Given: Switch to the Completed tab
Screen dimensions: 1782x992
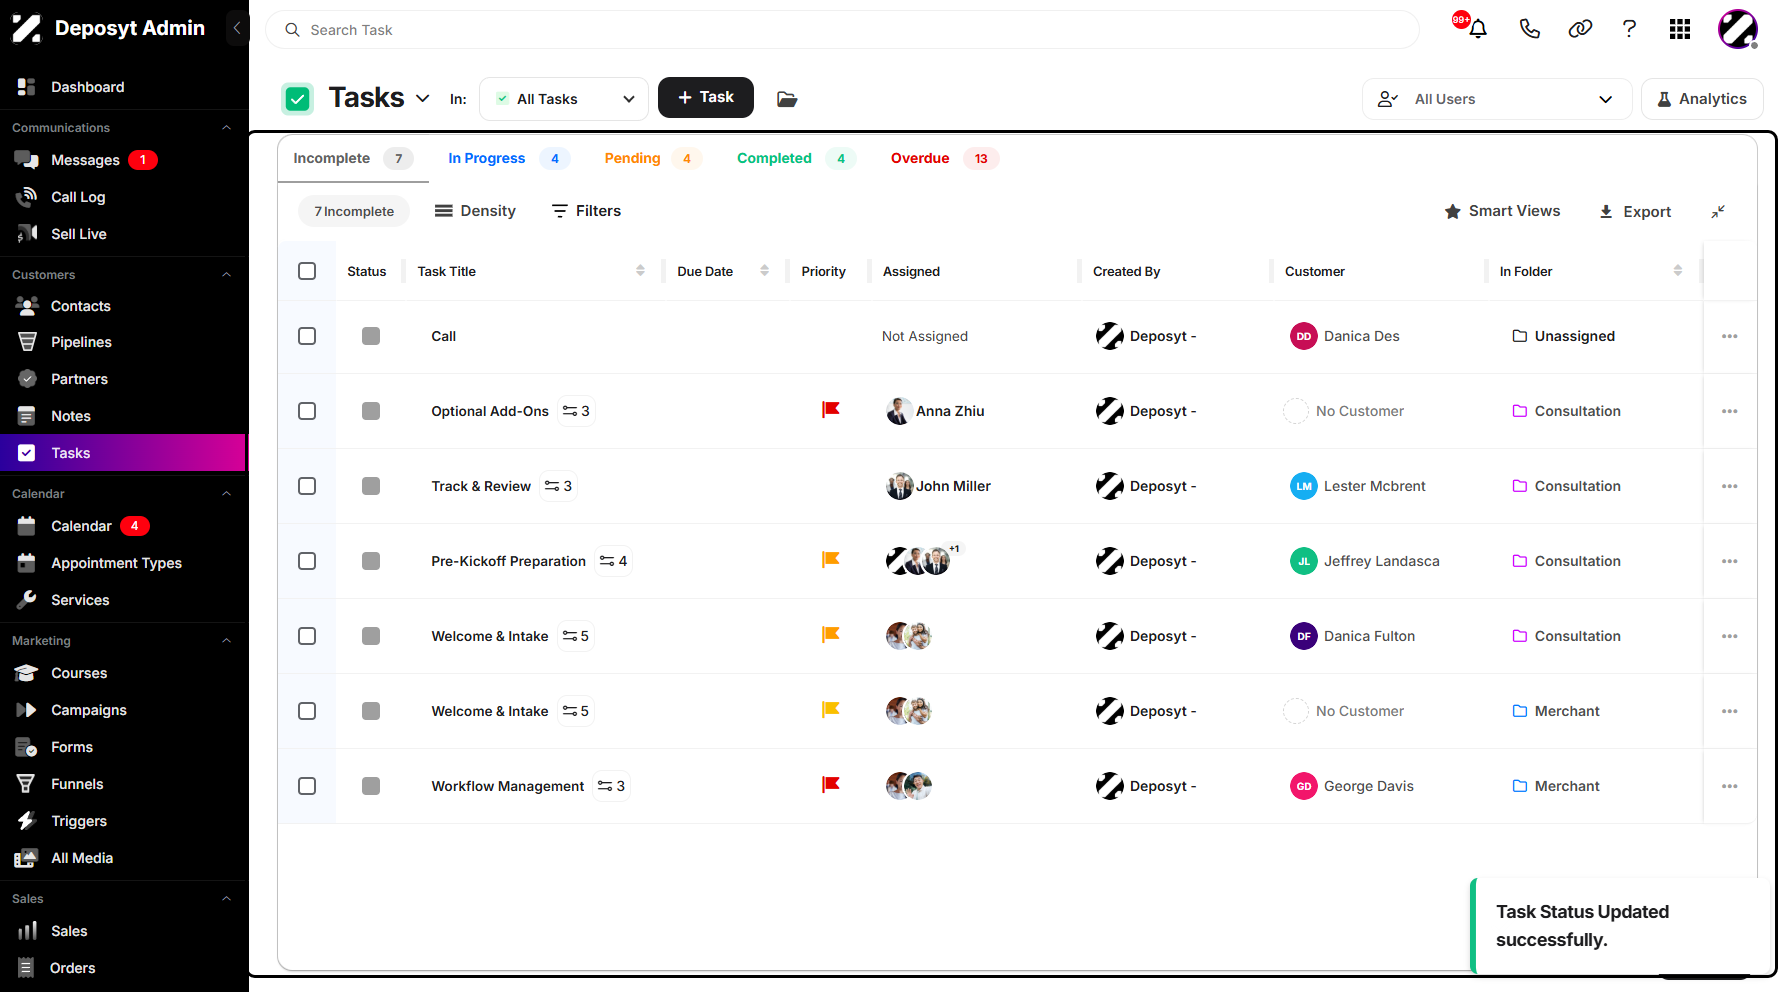Looking at the screenshot, I should 796,158.
